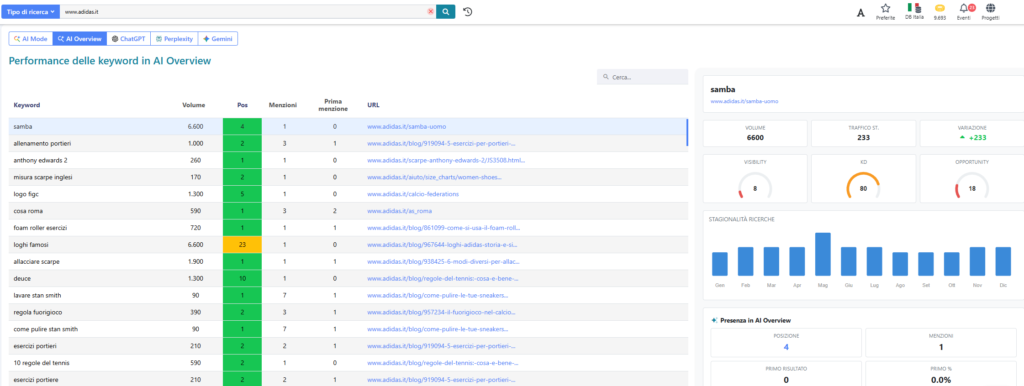Click the Volume 6600 card
Screen dimensions: 1024x386
point(755,133)
